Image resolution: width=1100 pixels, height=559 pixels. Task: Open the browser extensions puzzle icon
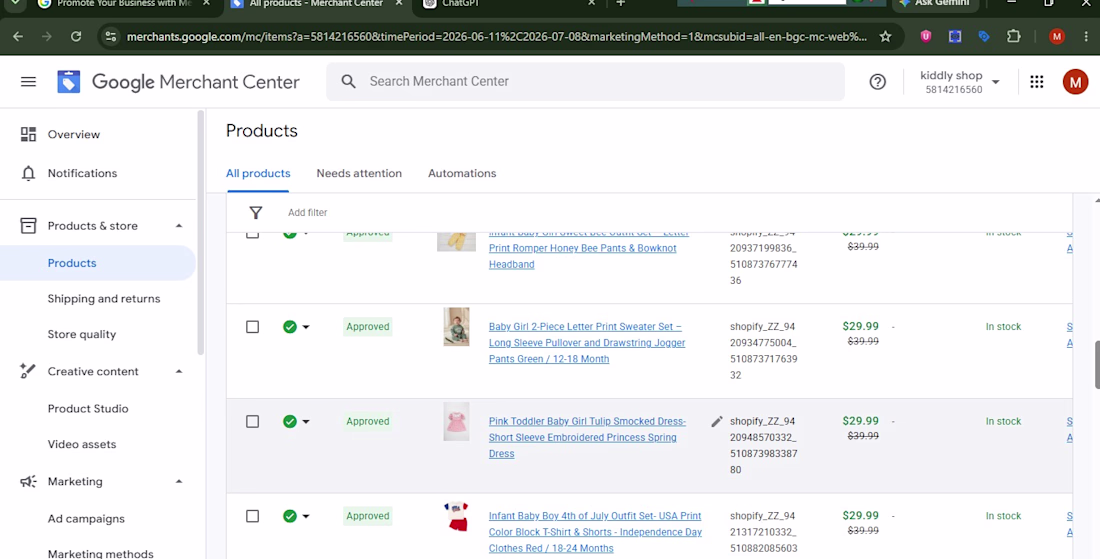[x=1013, y=36]
